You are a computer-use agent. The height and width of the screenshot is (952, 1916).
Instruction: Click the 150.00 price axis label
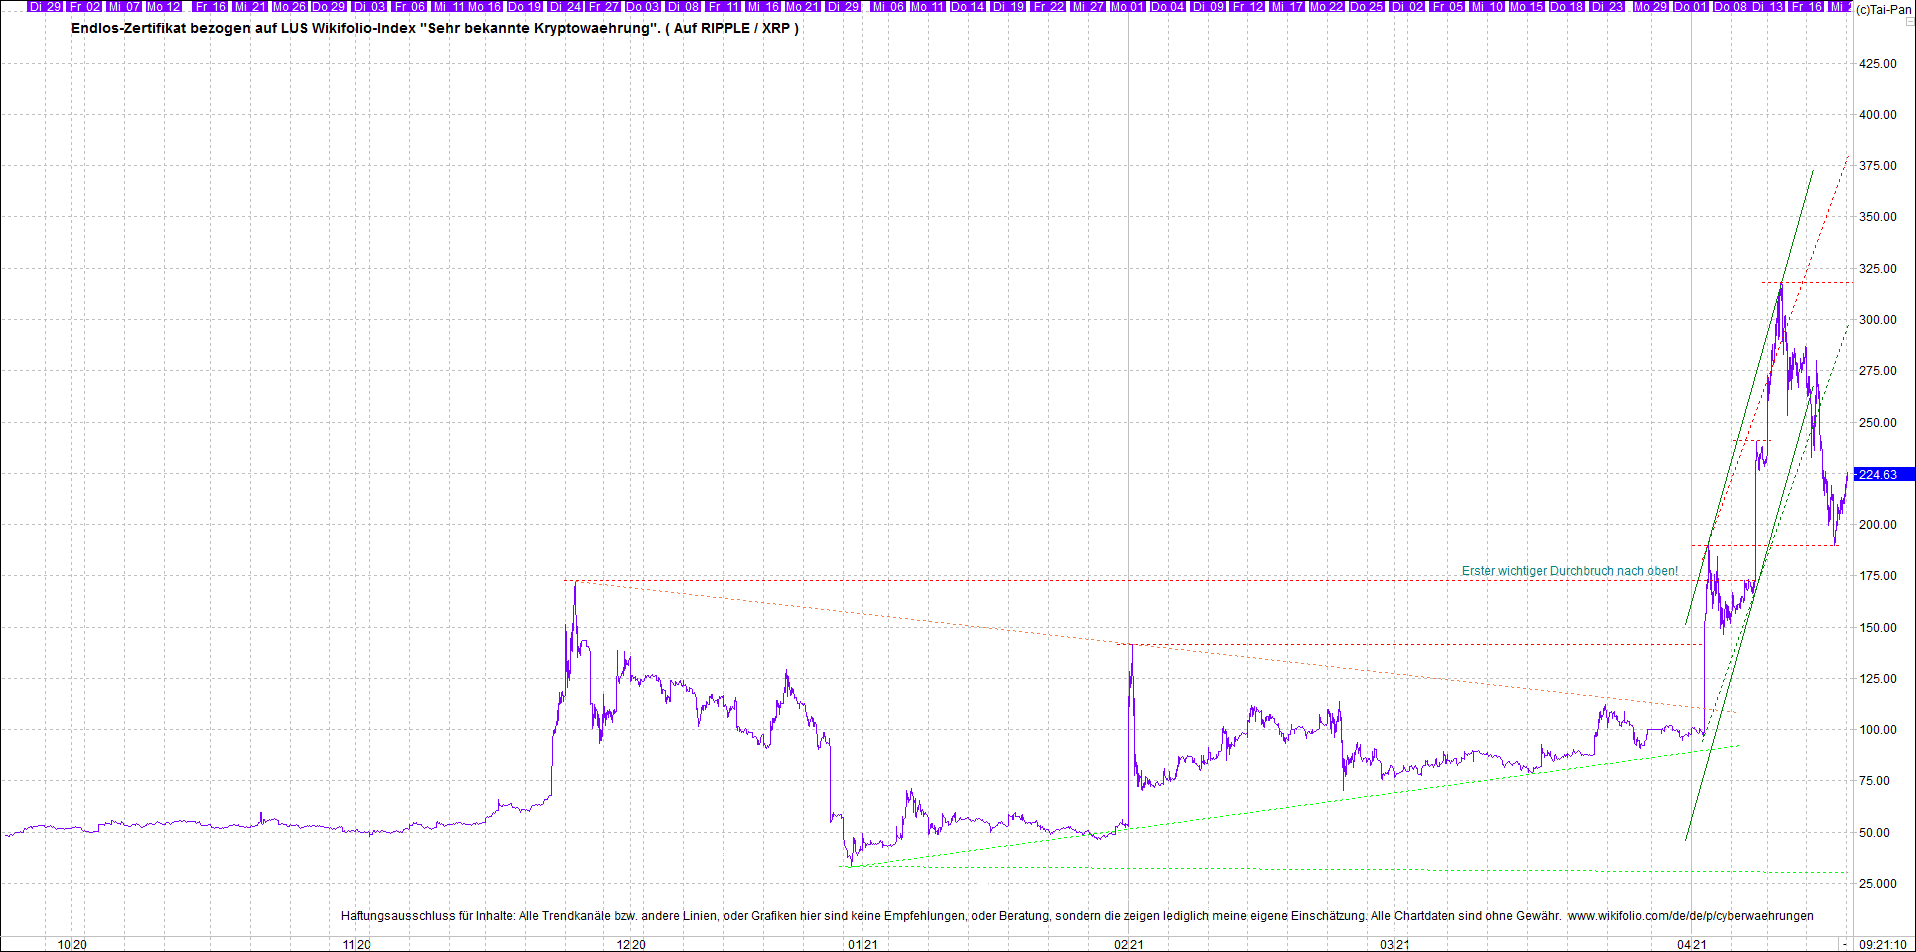[x=1877, y=627]
